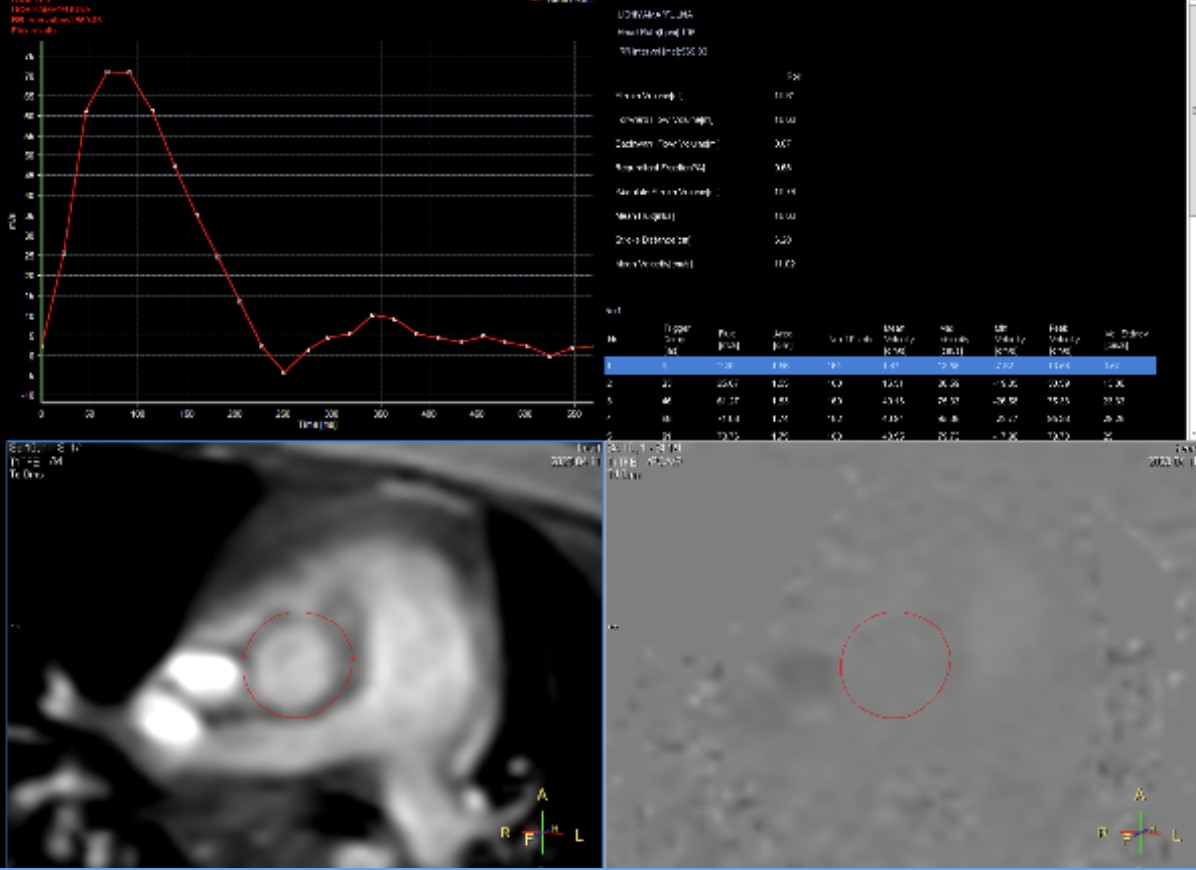Select the highlighted row 1 in the flow table
Viewport: 1196px width, 870px height.
[880, 366]
